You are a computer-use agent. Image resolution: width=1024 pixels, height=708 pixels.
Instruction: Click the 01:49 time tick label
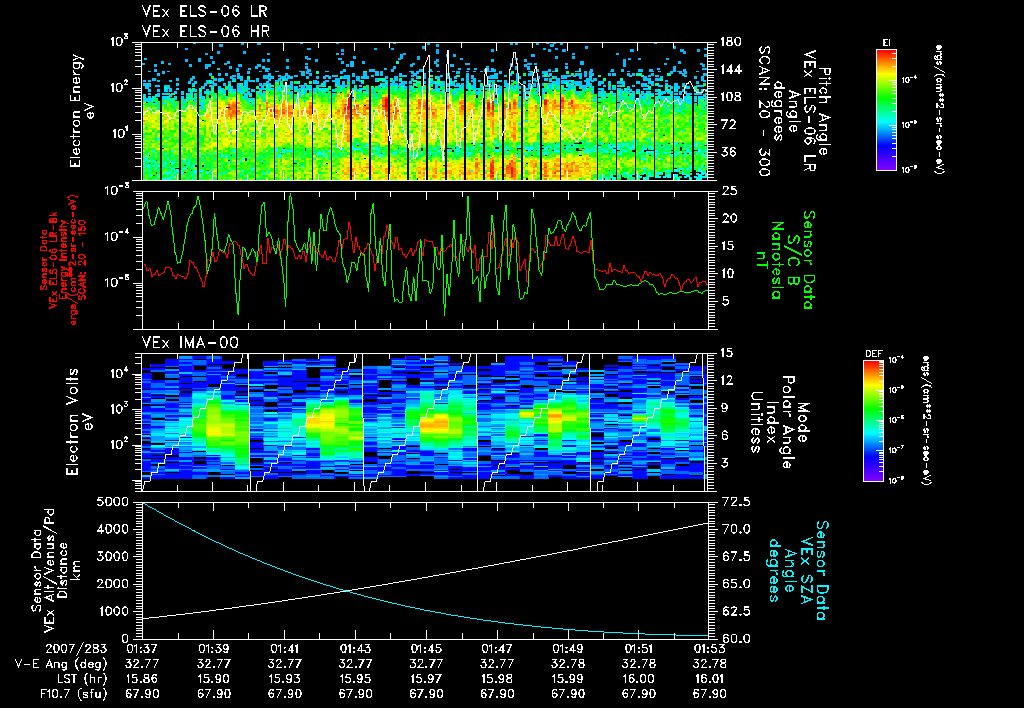coord(568,649)
